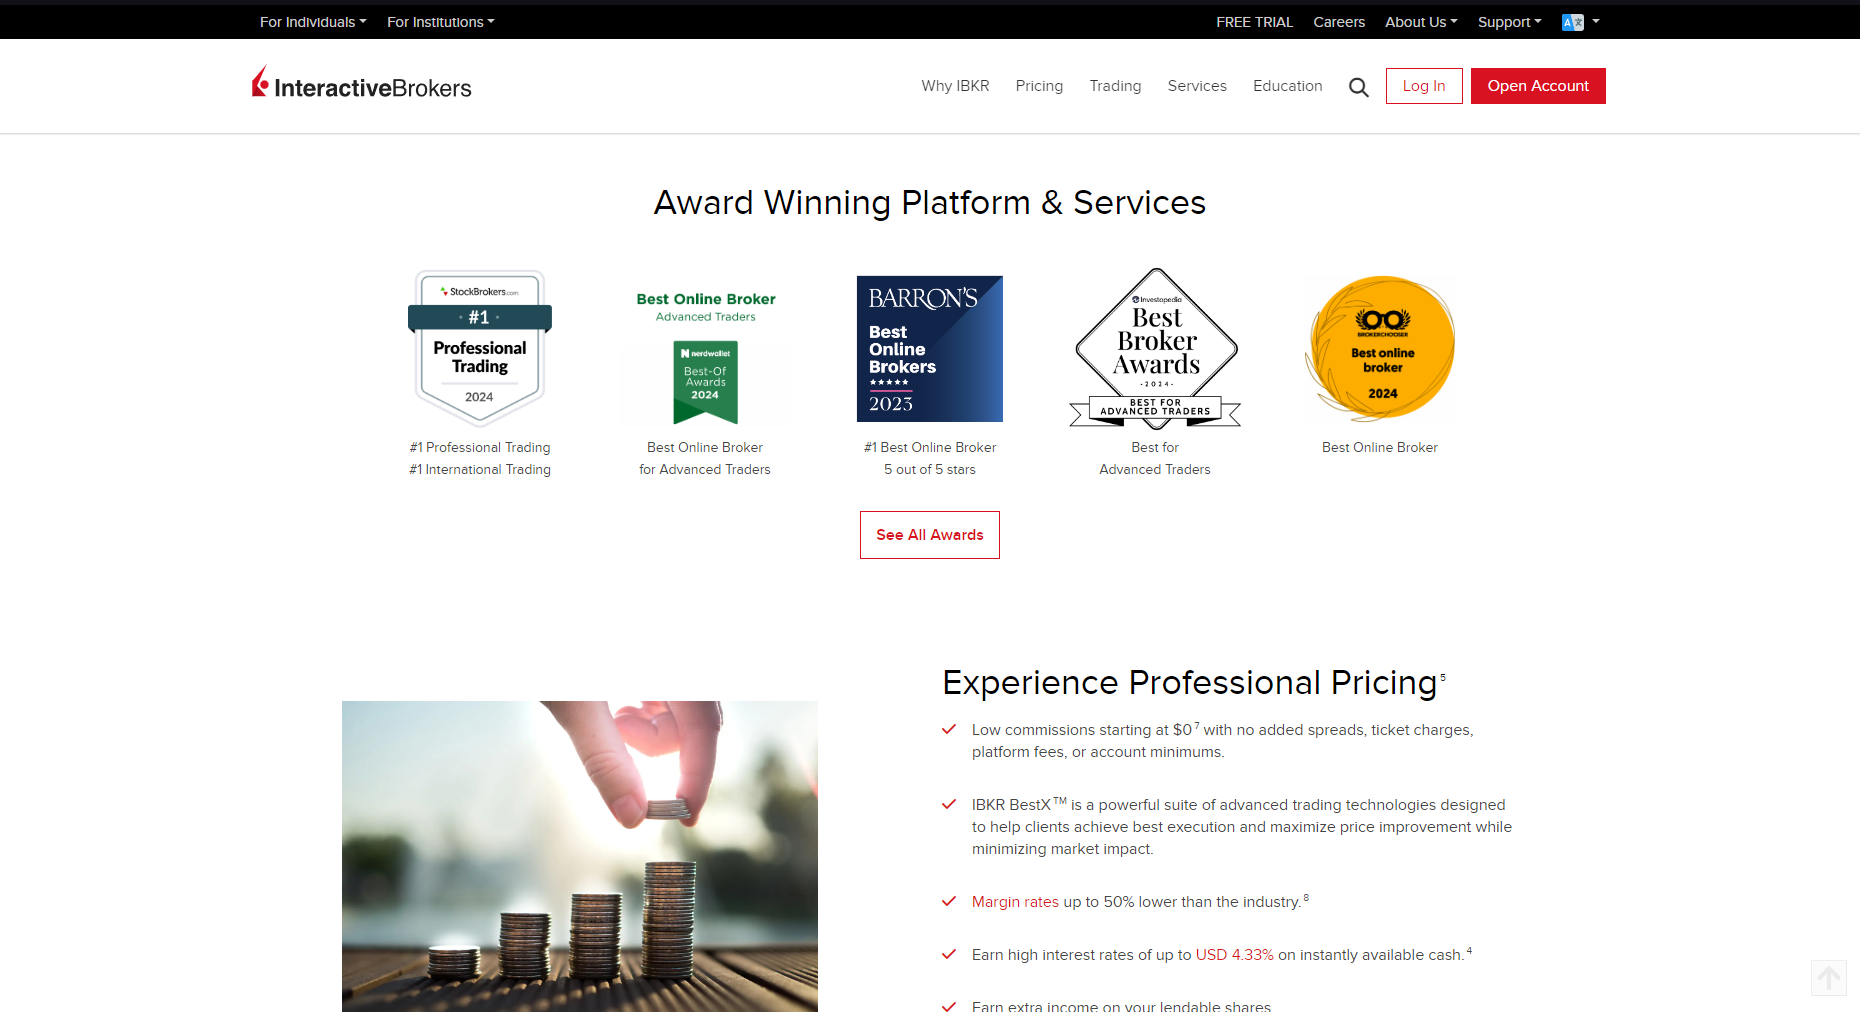Click the '#1 Best Online Broker' Barron's caption
This screenshot has height=1012, width=1860.
(930, 447)
